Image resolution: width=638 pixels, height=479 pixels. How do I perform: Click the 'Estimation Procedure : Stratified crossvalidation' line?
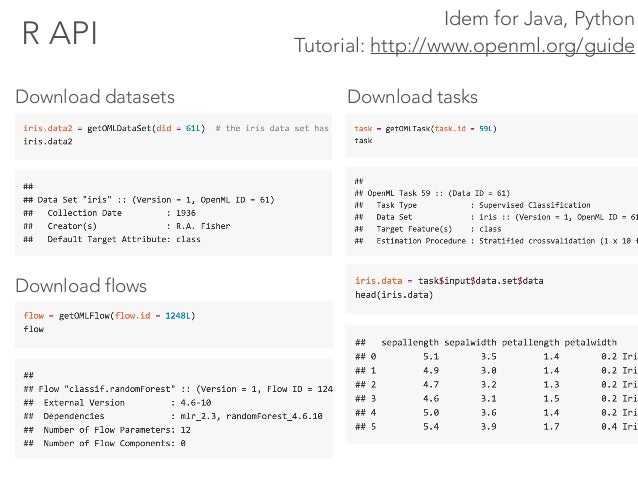[496, 241]
